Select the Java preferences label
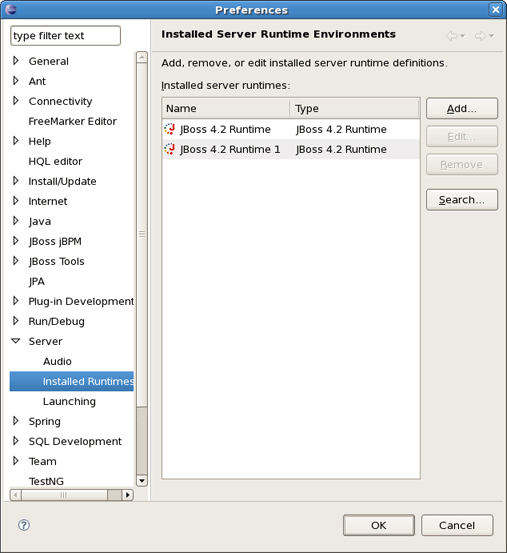The image size is (507, 553). pyautogui.click(x=40, y=221)
